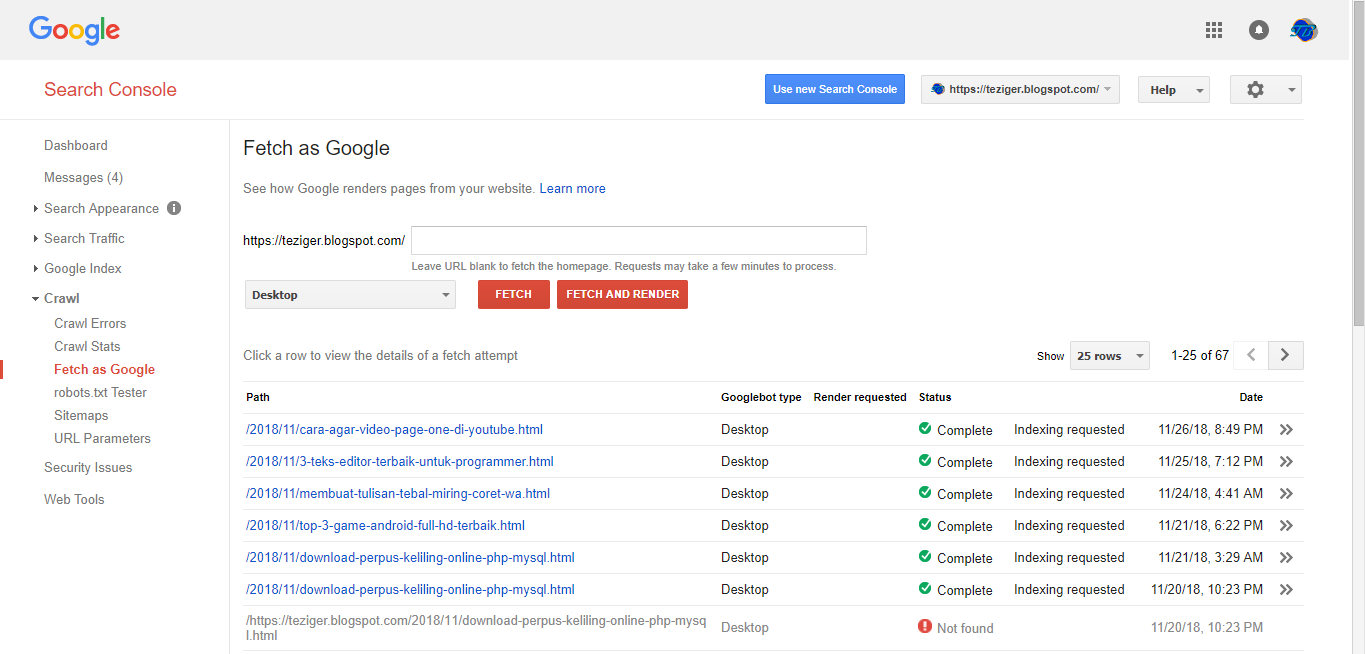Viewport: 1365px width, 654px height.
Task: Open Crawl Errors
Action: click(90, 324)
